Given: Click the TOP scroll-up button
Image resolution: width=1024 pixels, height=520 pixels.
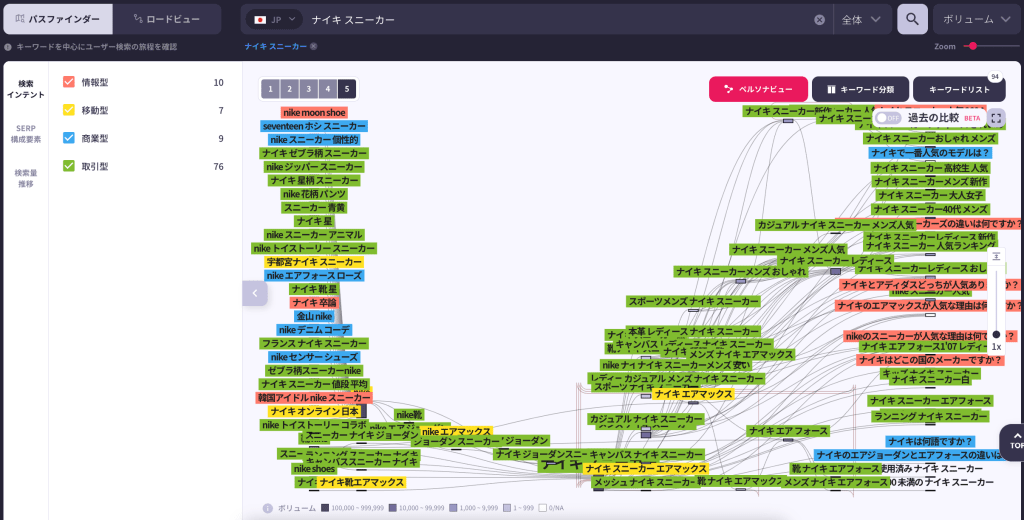Looking at the screenshot, I should click(x=1014, y=441).
